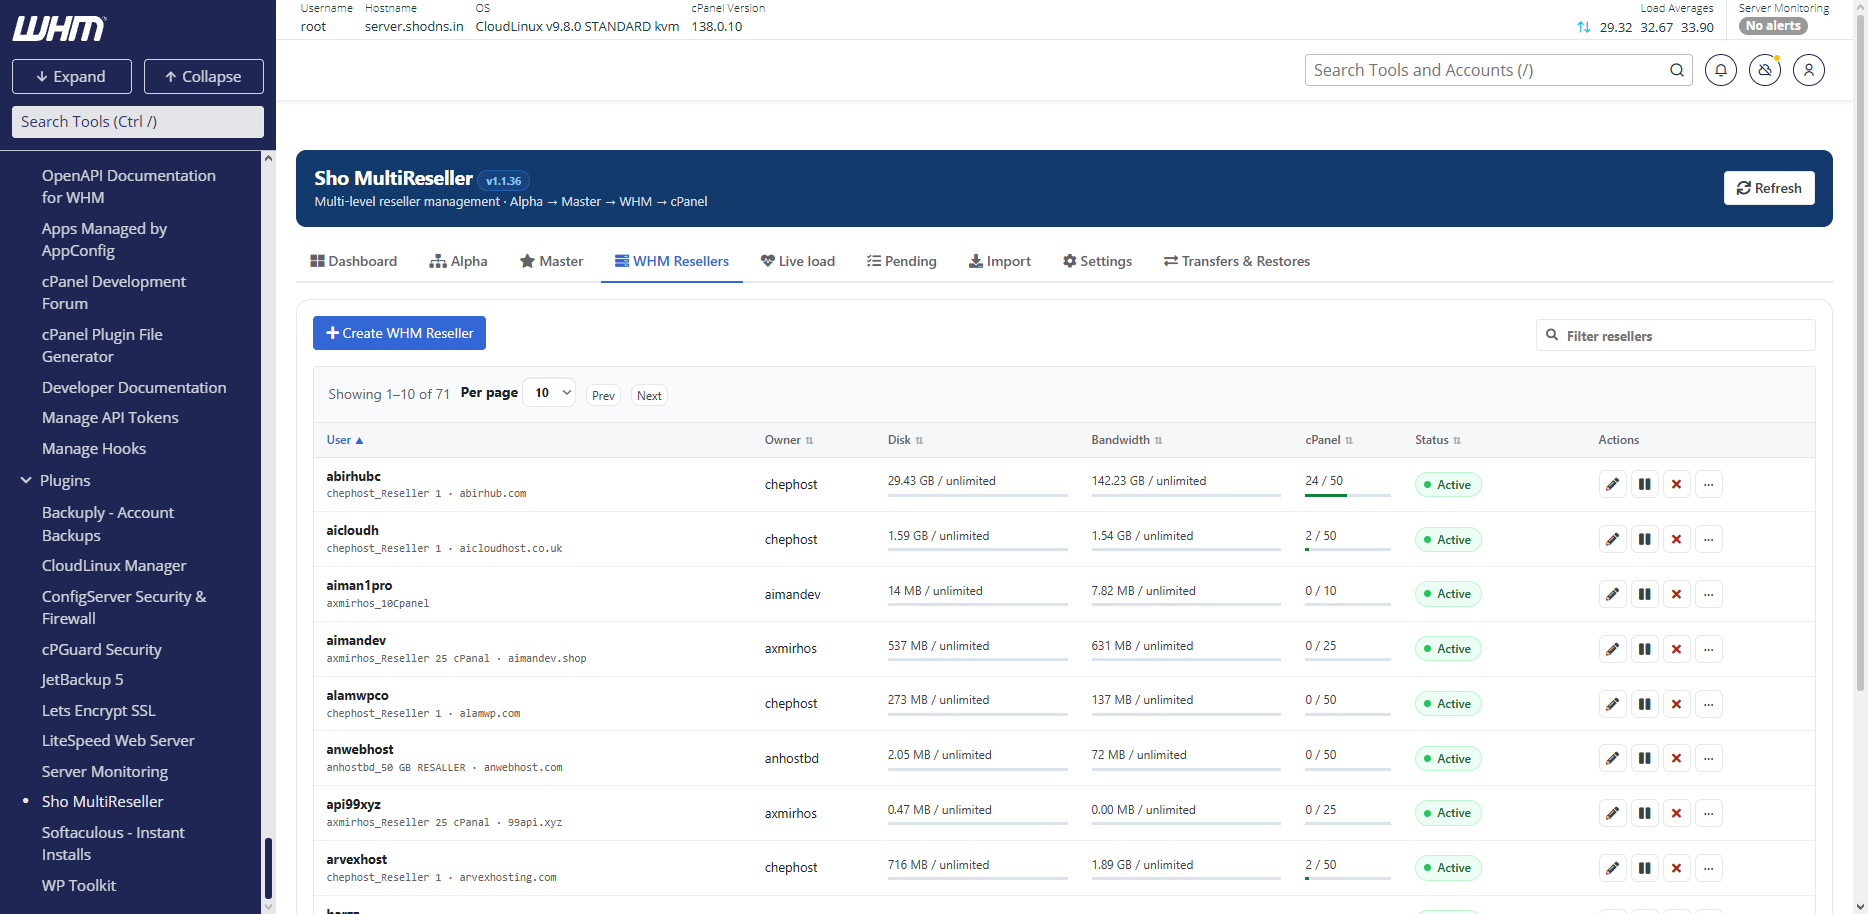
Task: Edit the aicloudh reseller
Action: click(x=1612, y=540)
